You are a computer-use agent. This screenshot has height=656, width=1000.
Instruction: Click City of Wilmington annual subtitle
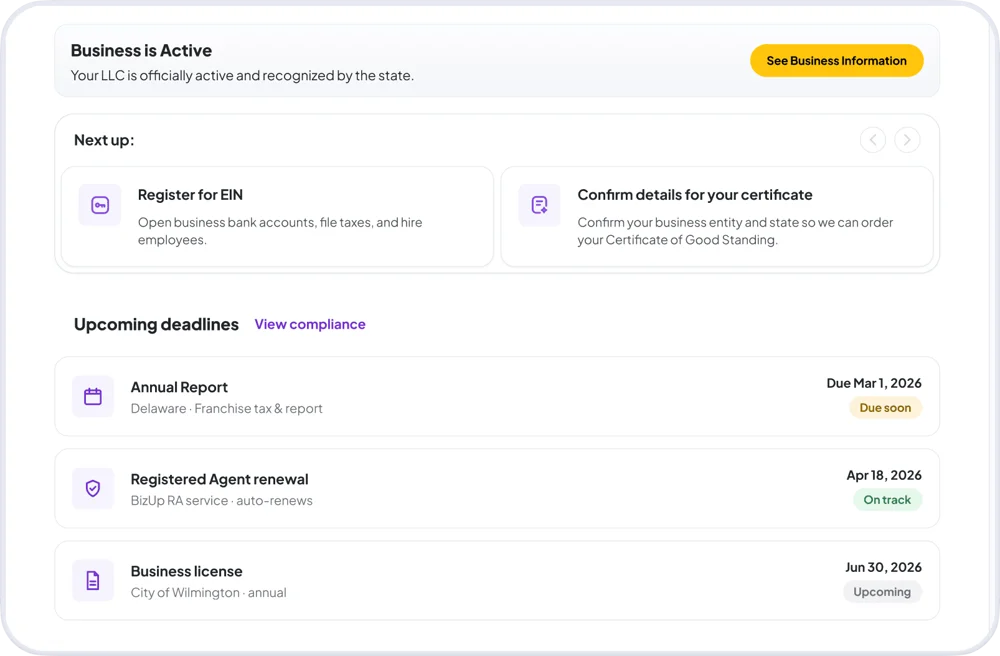click(x=209, y=593)
